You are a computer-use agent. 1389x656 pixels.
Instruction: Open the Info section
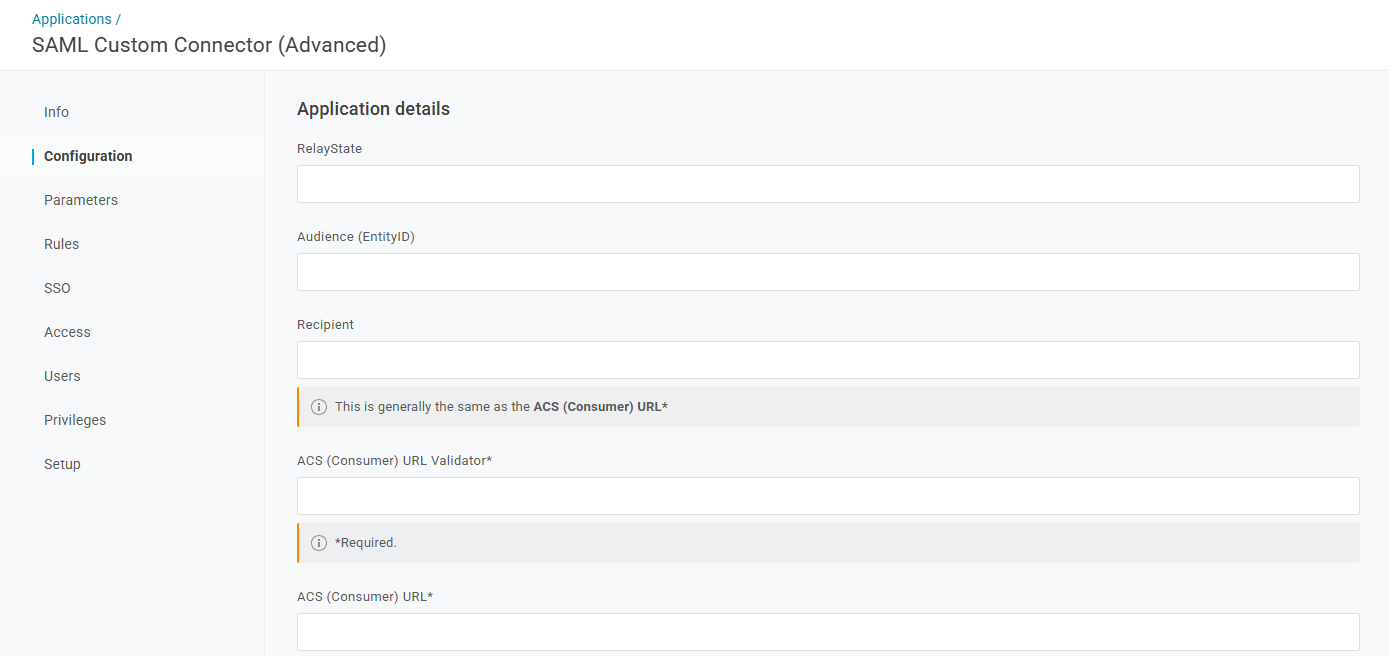tap(56, 112)
